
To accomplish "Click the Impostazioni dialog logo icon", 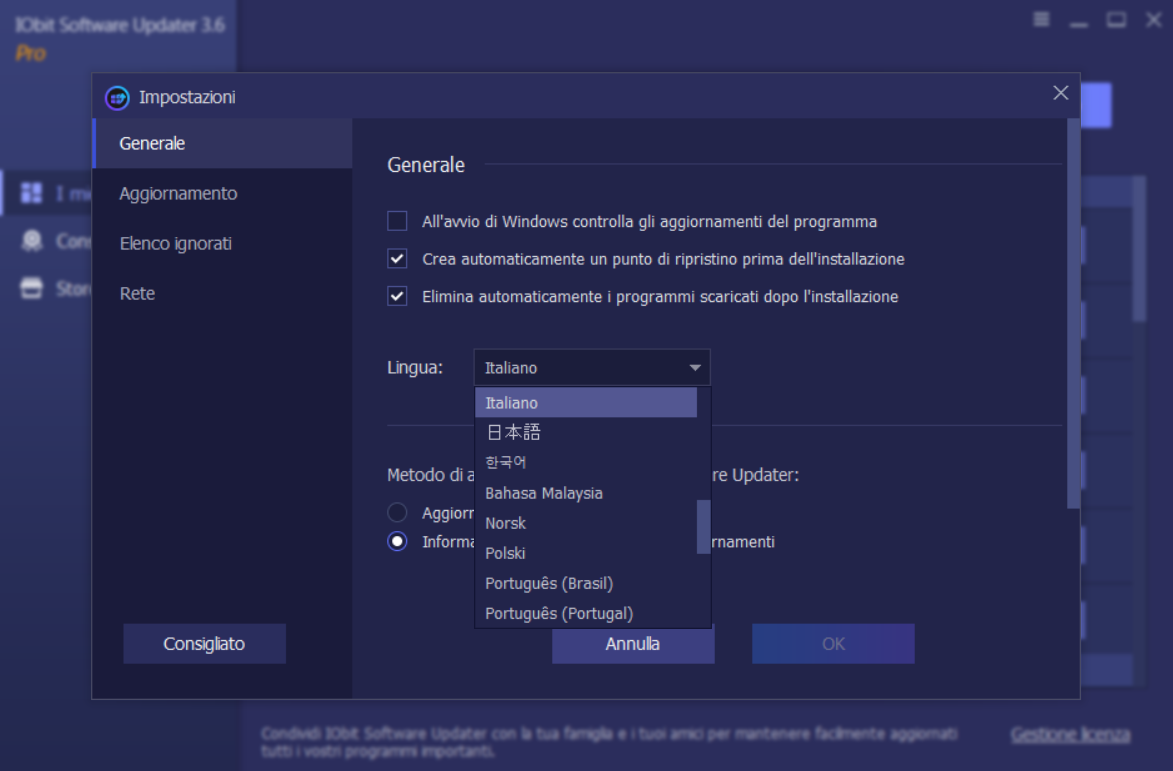I will pyautogui.click(x=117, y=97).
